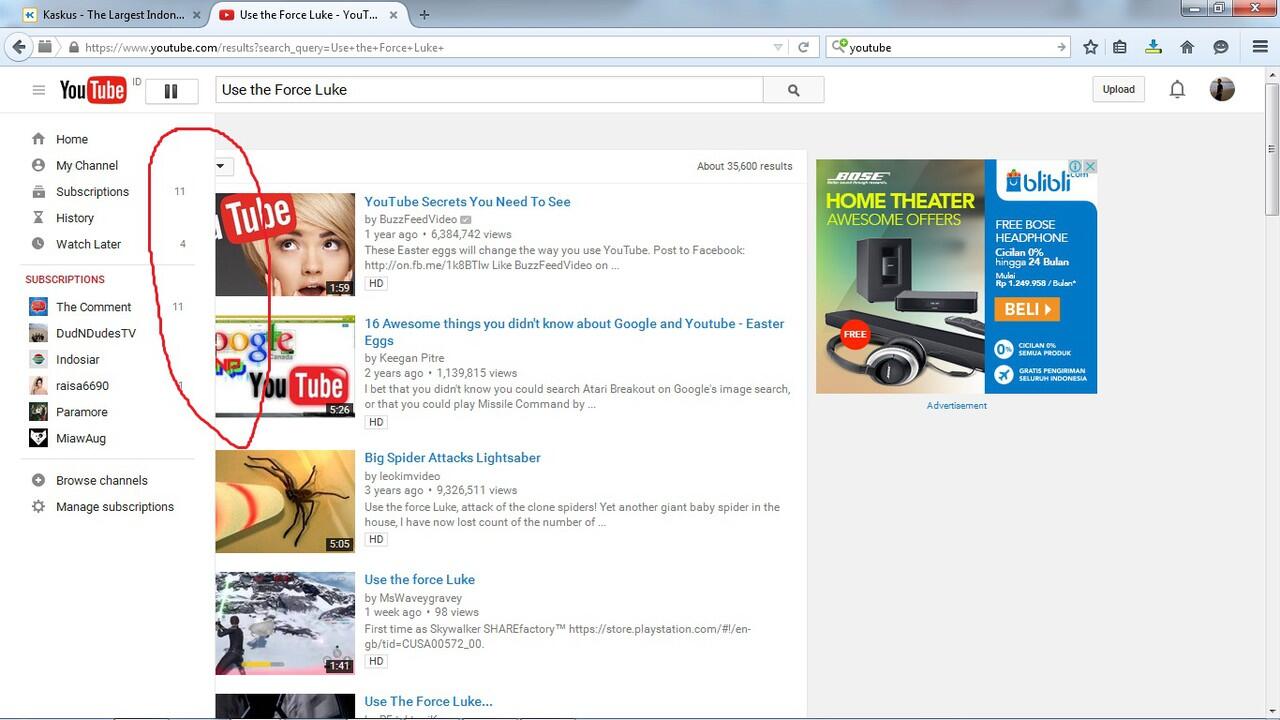Click the Subscriptions text in sidebar
The height and width of the screenshot is (720, 1280).
coord(92,191)
